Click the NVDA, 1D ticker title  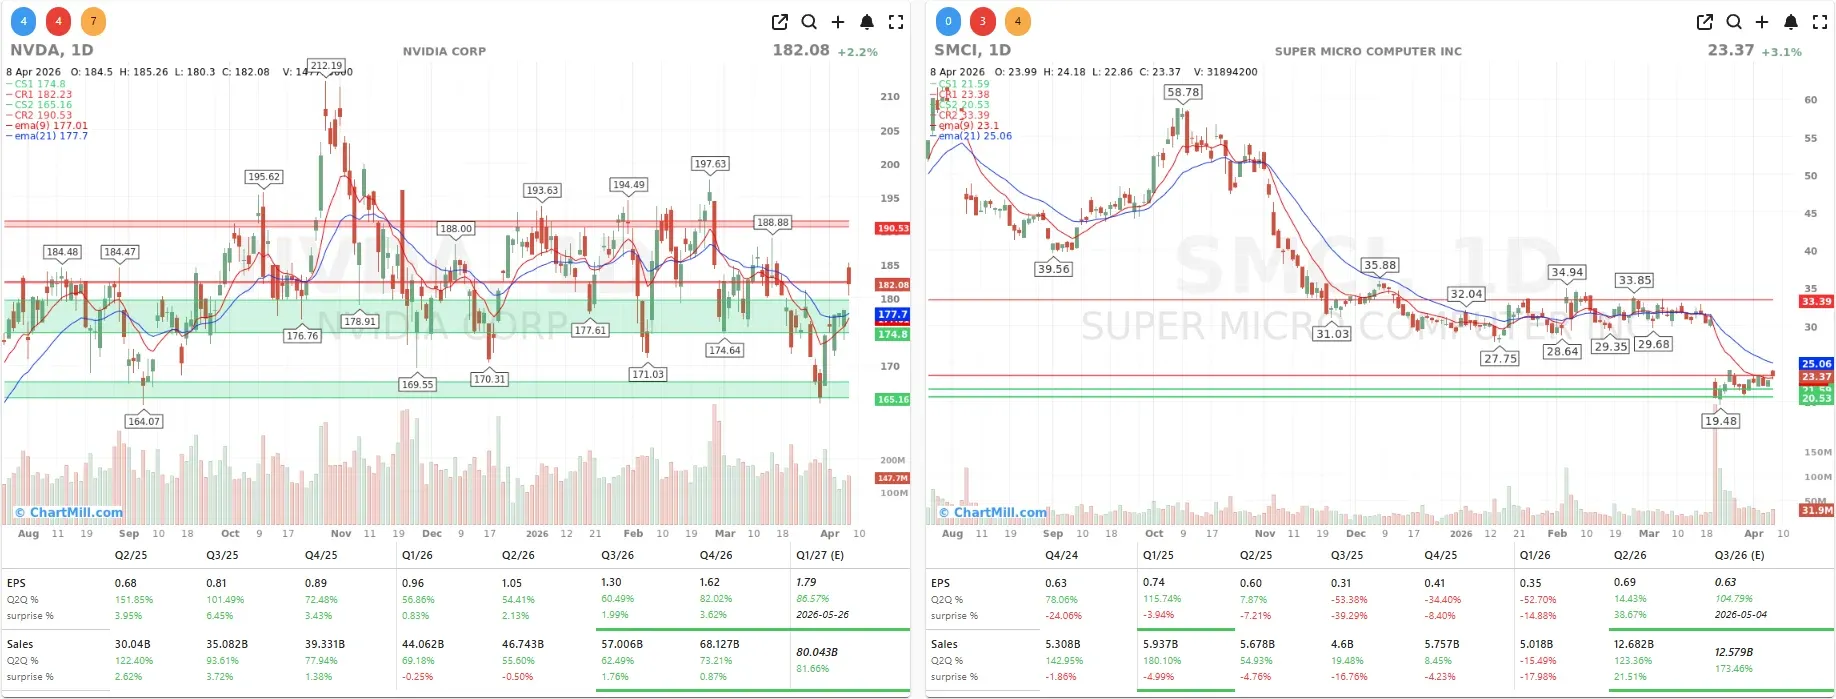[52, 50]
